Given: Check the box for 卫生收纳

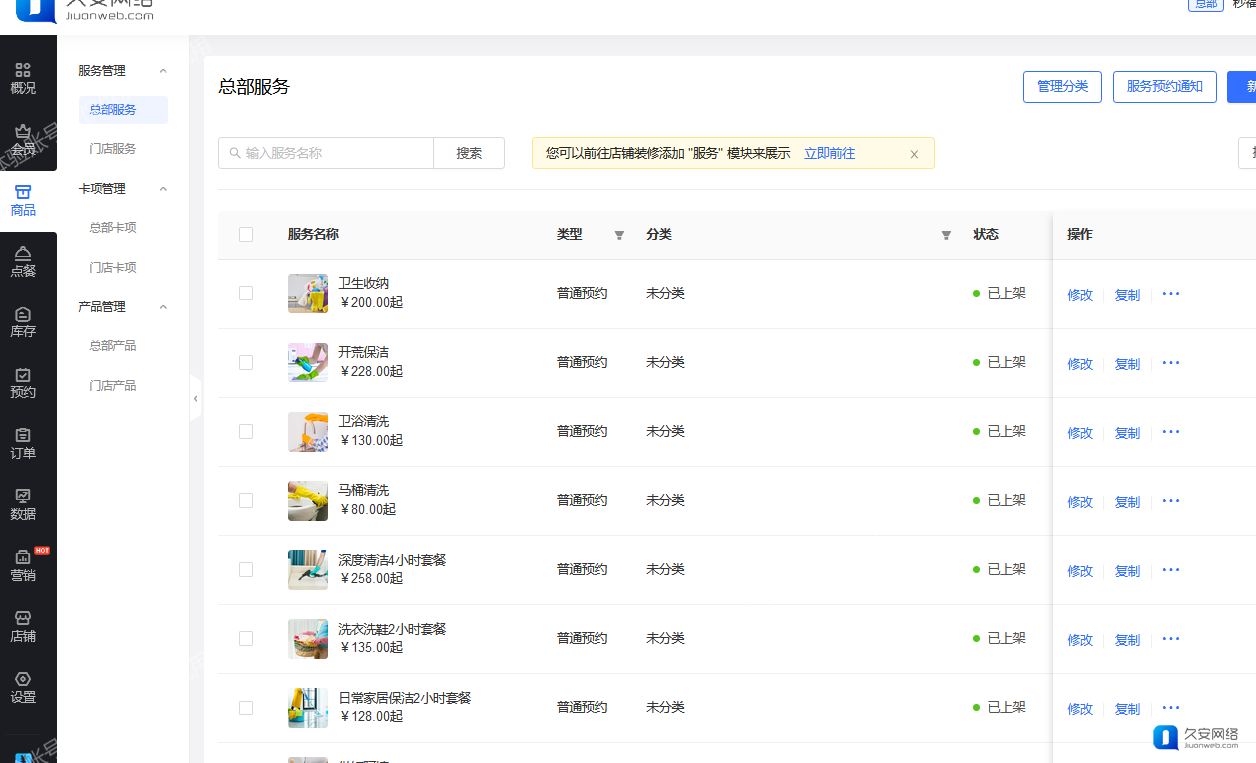Looking at the screenshot, I should point(246,293).
